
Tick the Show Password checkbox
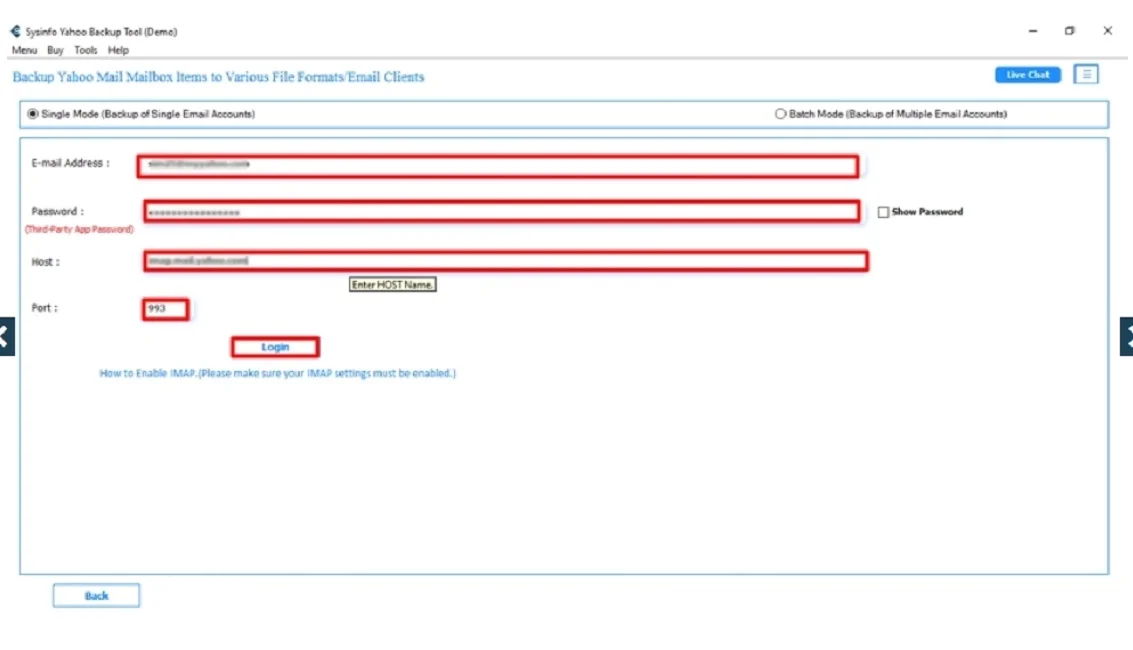pos(883,212)
